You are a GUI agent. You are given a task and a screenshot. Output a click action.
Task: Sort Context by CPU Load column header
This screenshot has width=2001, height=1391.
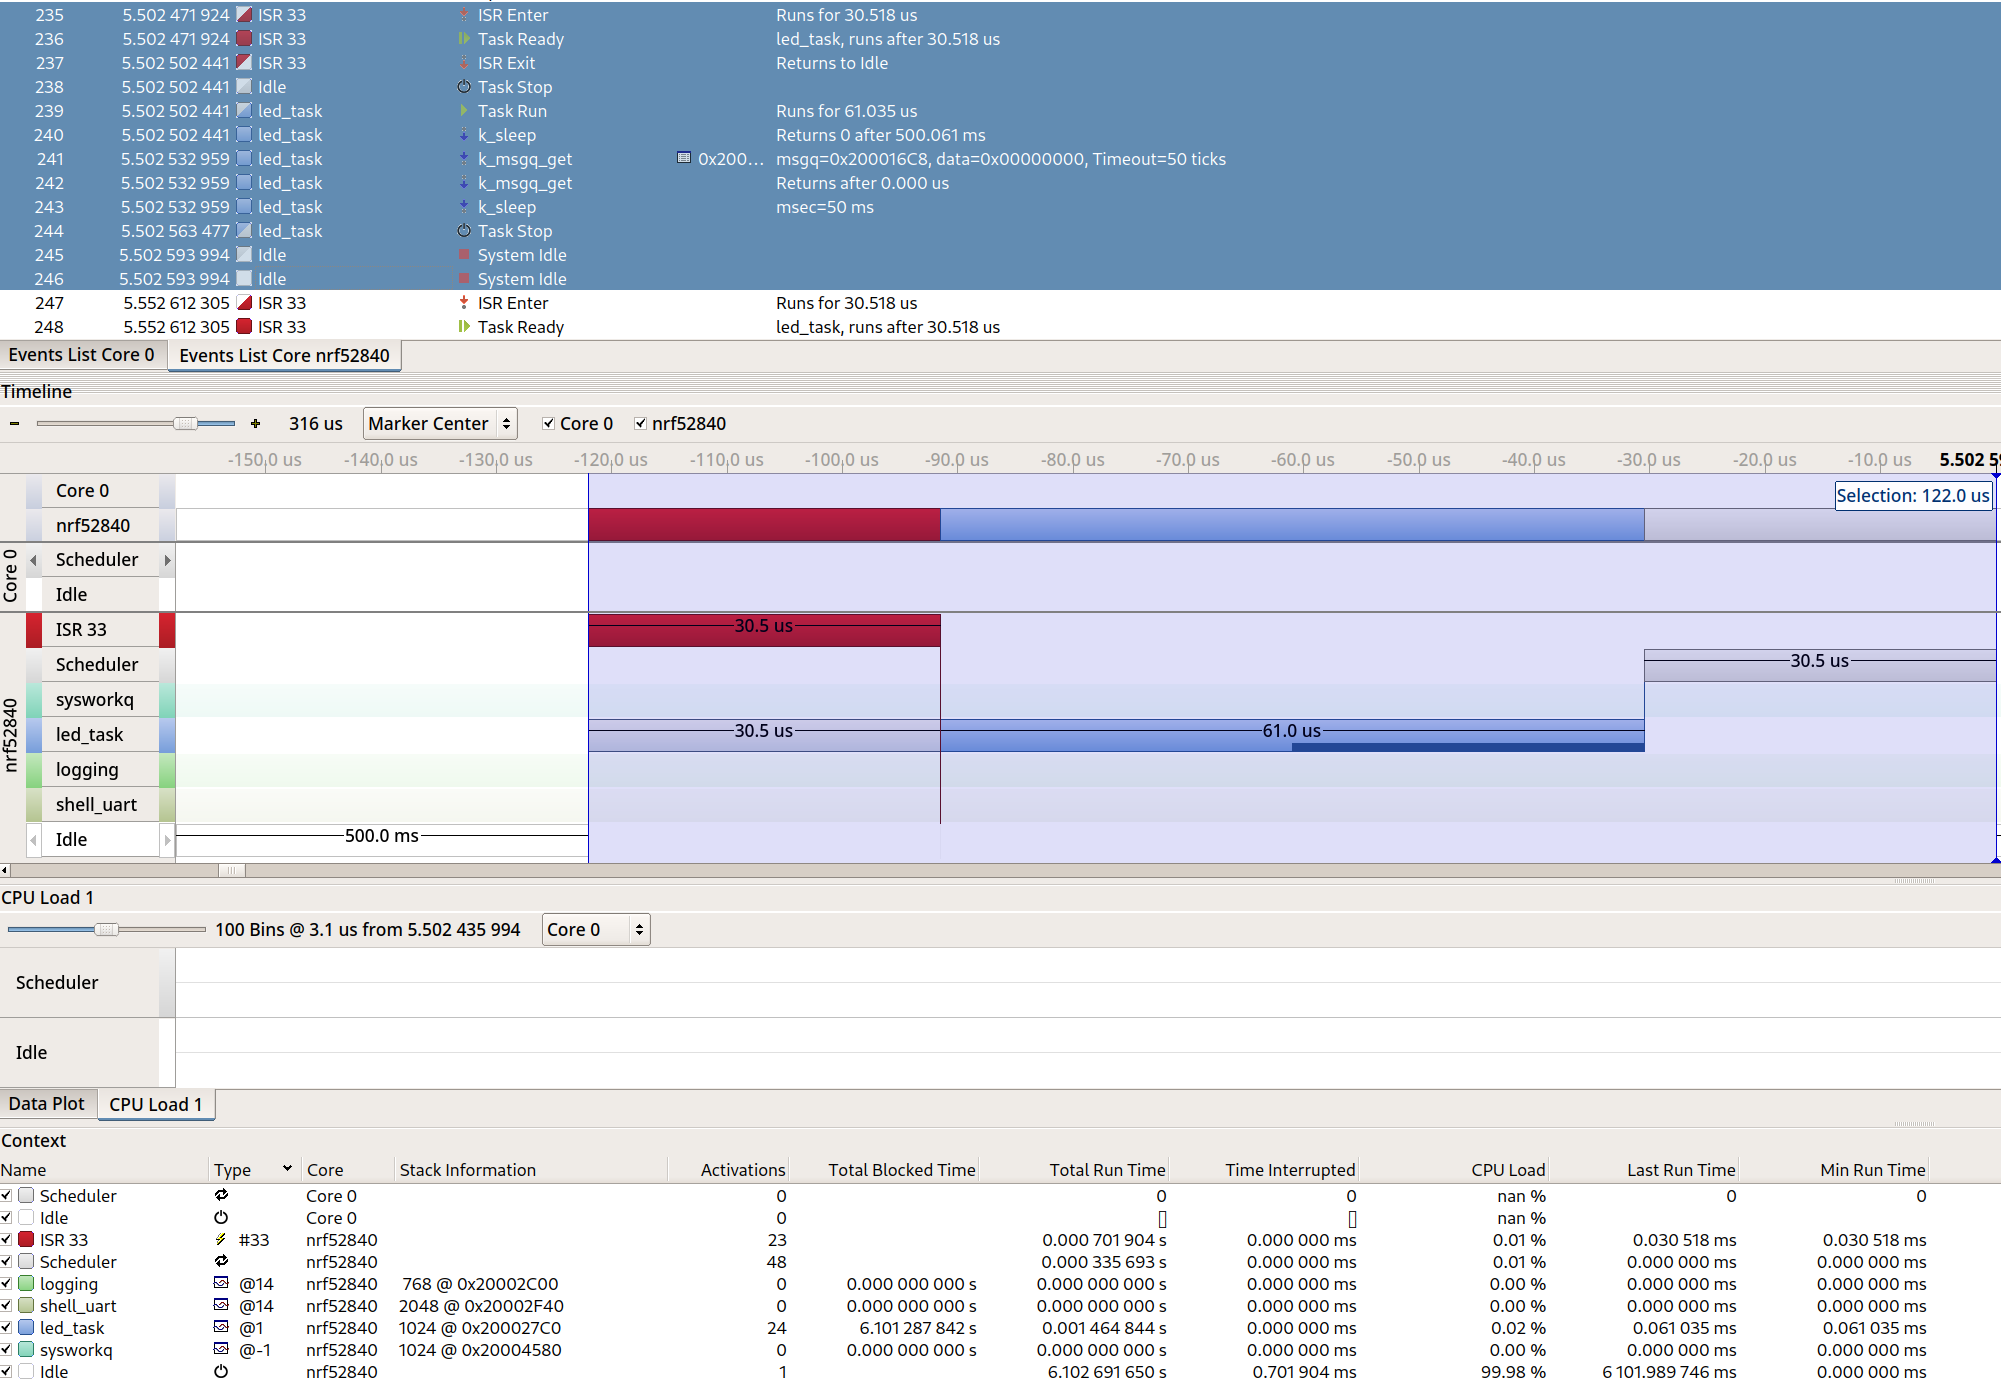(x=1507, y=1170)
